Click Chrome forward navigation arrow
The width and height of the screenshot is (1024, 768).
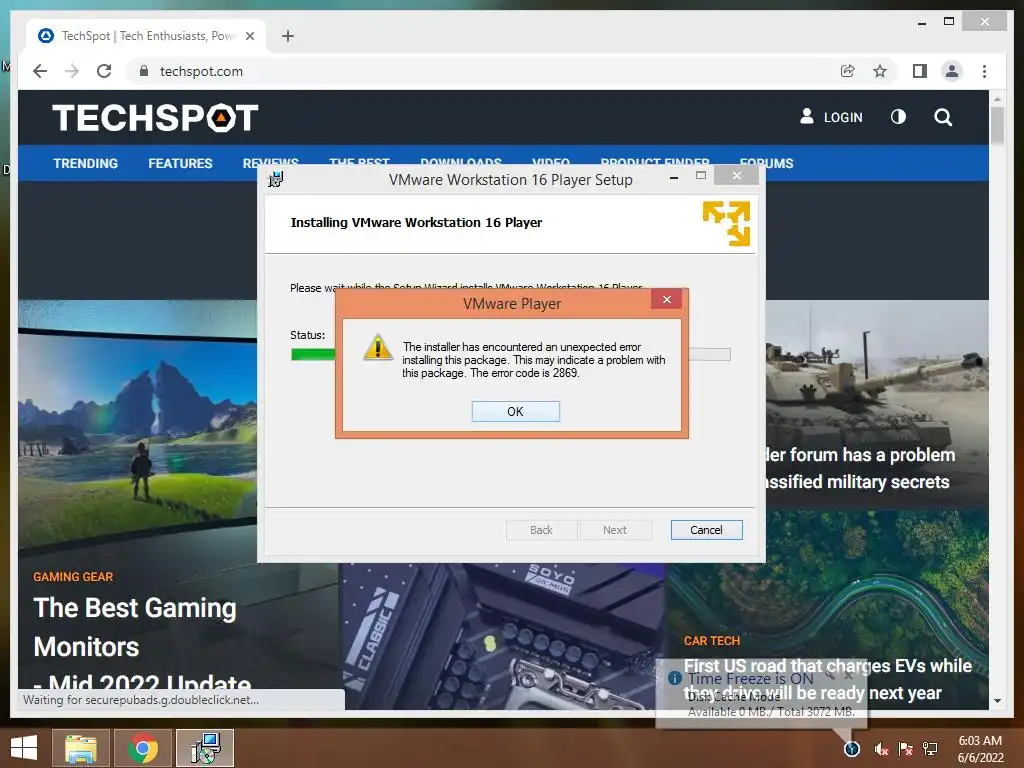point(72,71)
